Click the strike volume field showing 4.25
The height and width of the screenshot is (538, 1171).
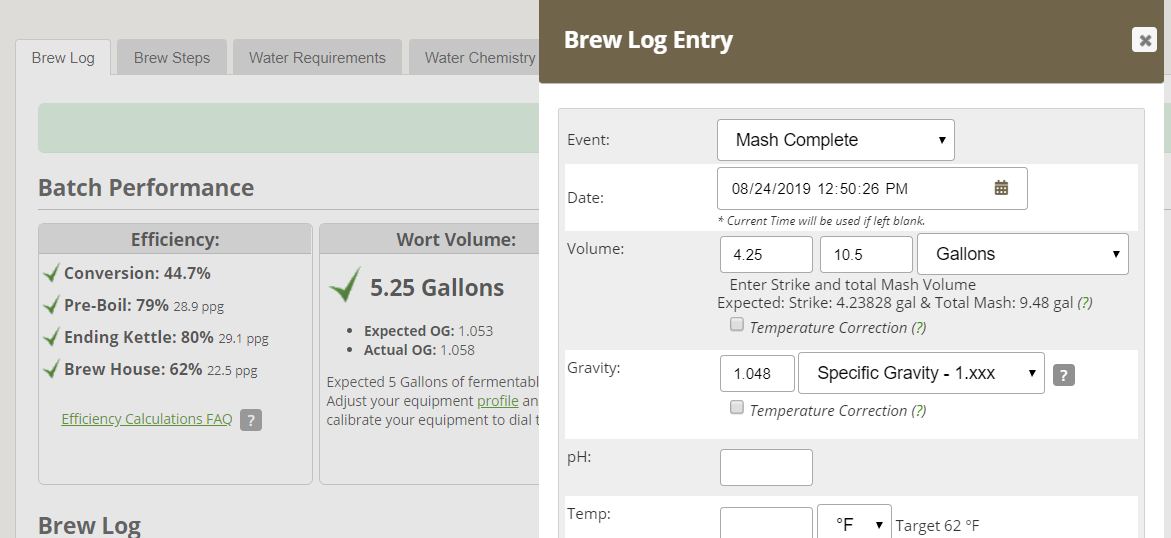tap(766, 255)
